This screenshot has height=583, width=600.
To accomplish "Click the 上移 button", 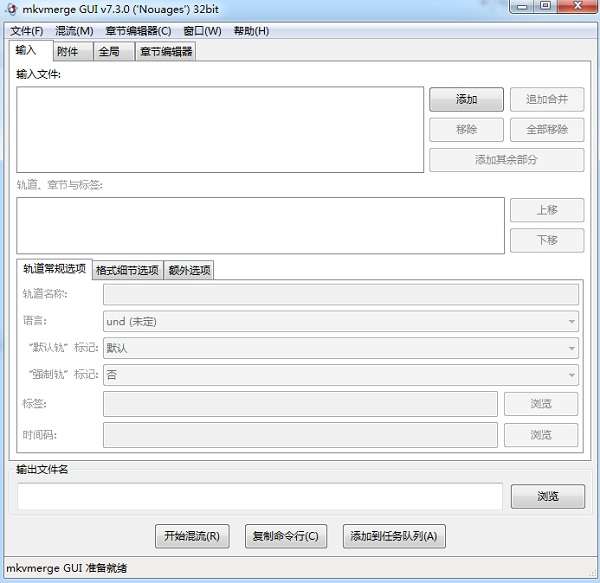I will coord(547,210).
